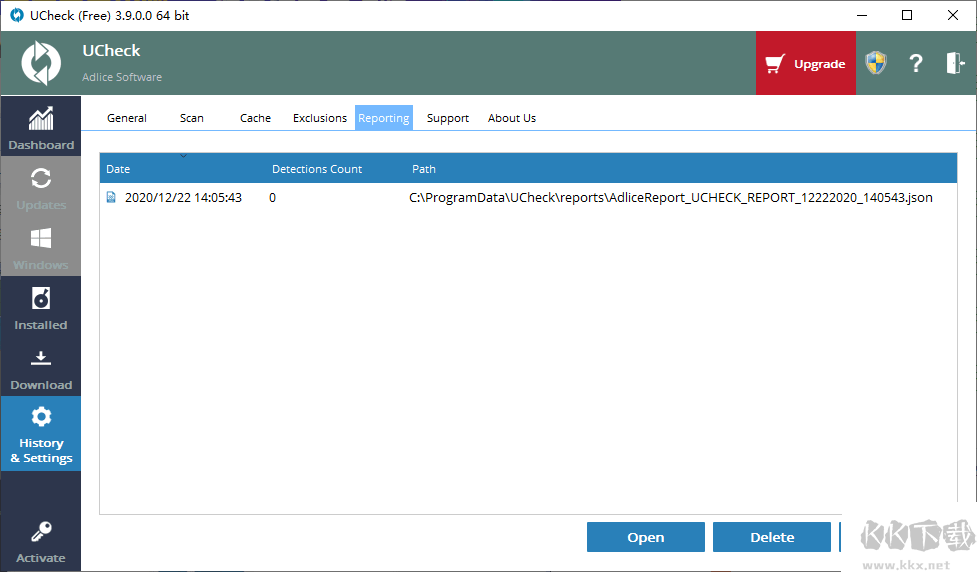
Task: Switch to the General tab
Action: click(126, 118)
